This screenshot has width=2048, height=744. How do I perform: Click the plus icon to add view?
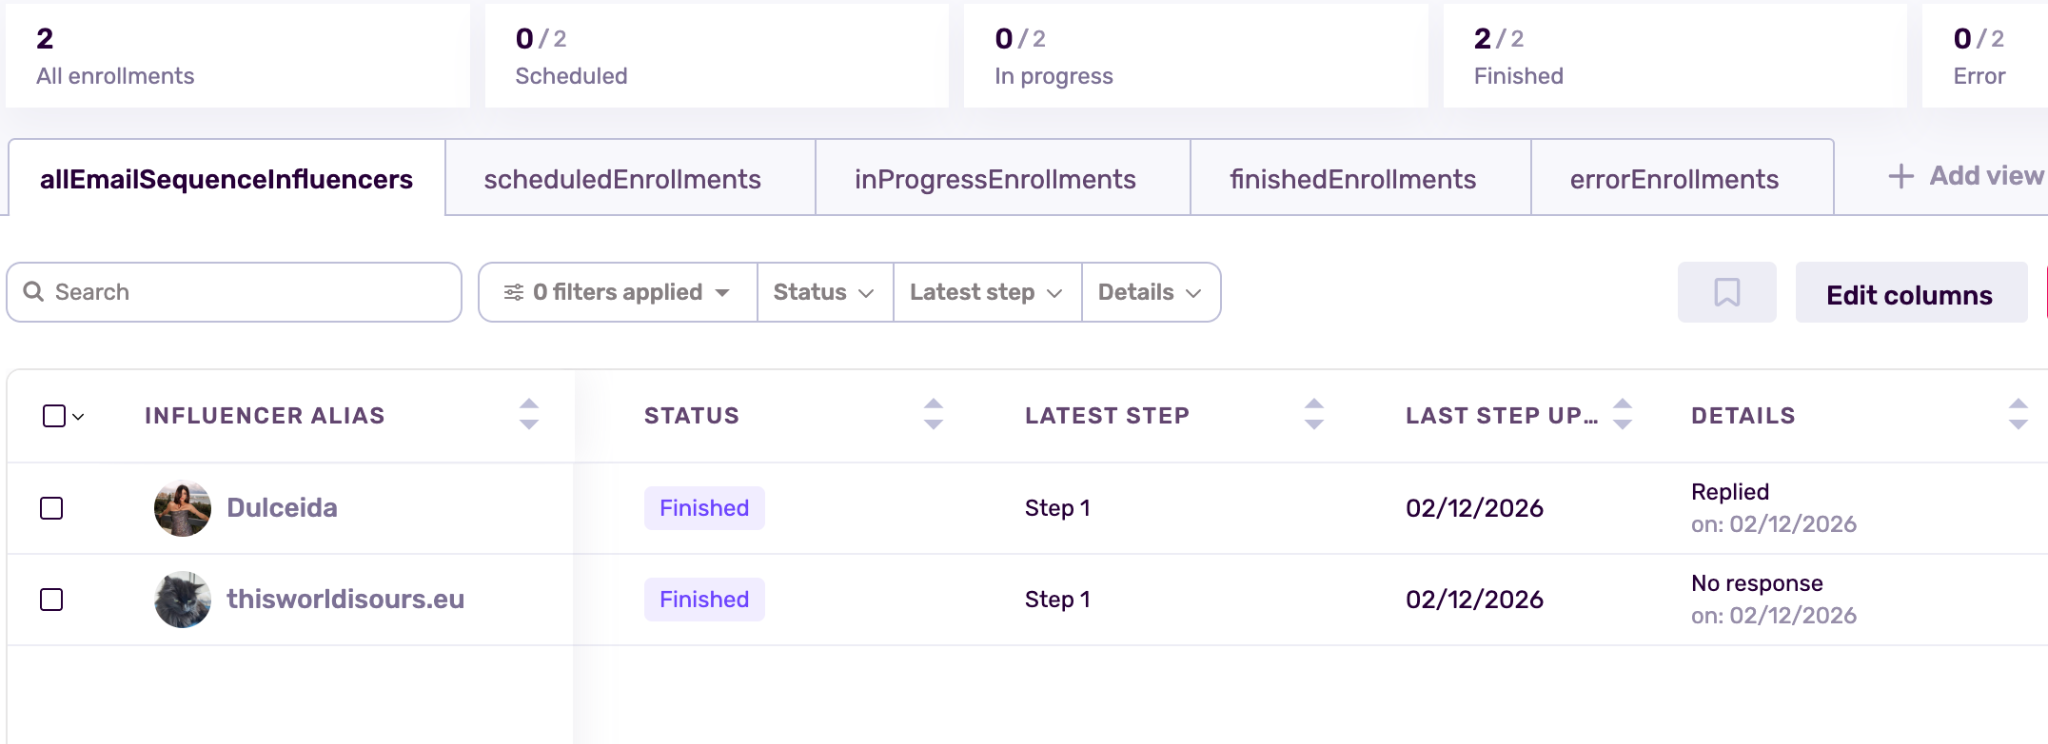tap(1900, 177)
